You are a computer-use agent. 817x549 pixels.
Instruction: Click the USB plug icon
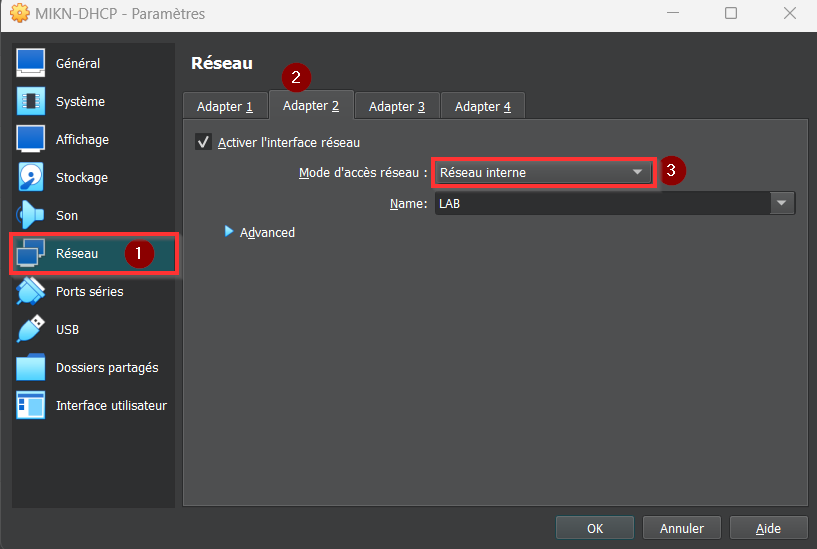coord(31,329)
